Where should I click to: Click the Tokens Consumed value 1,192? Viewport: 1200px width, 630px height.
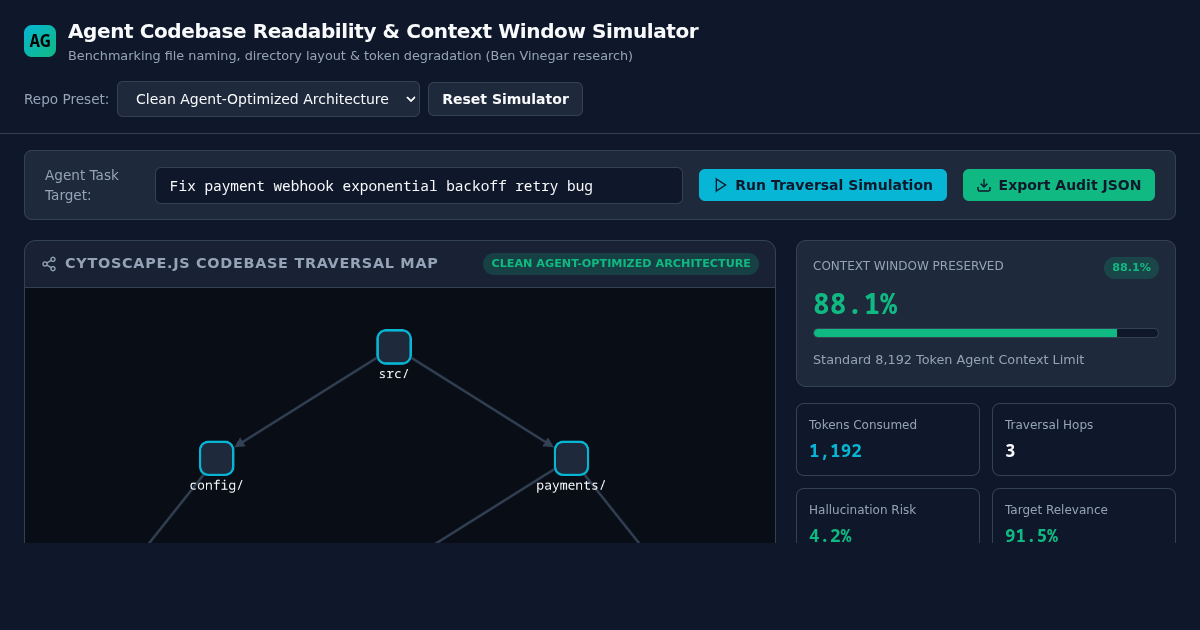tap(836, 451)
